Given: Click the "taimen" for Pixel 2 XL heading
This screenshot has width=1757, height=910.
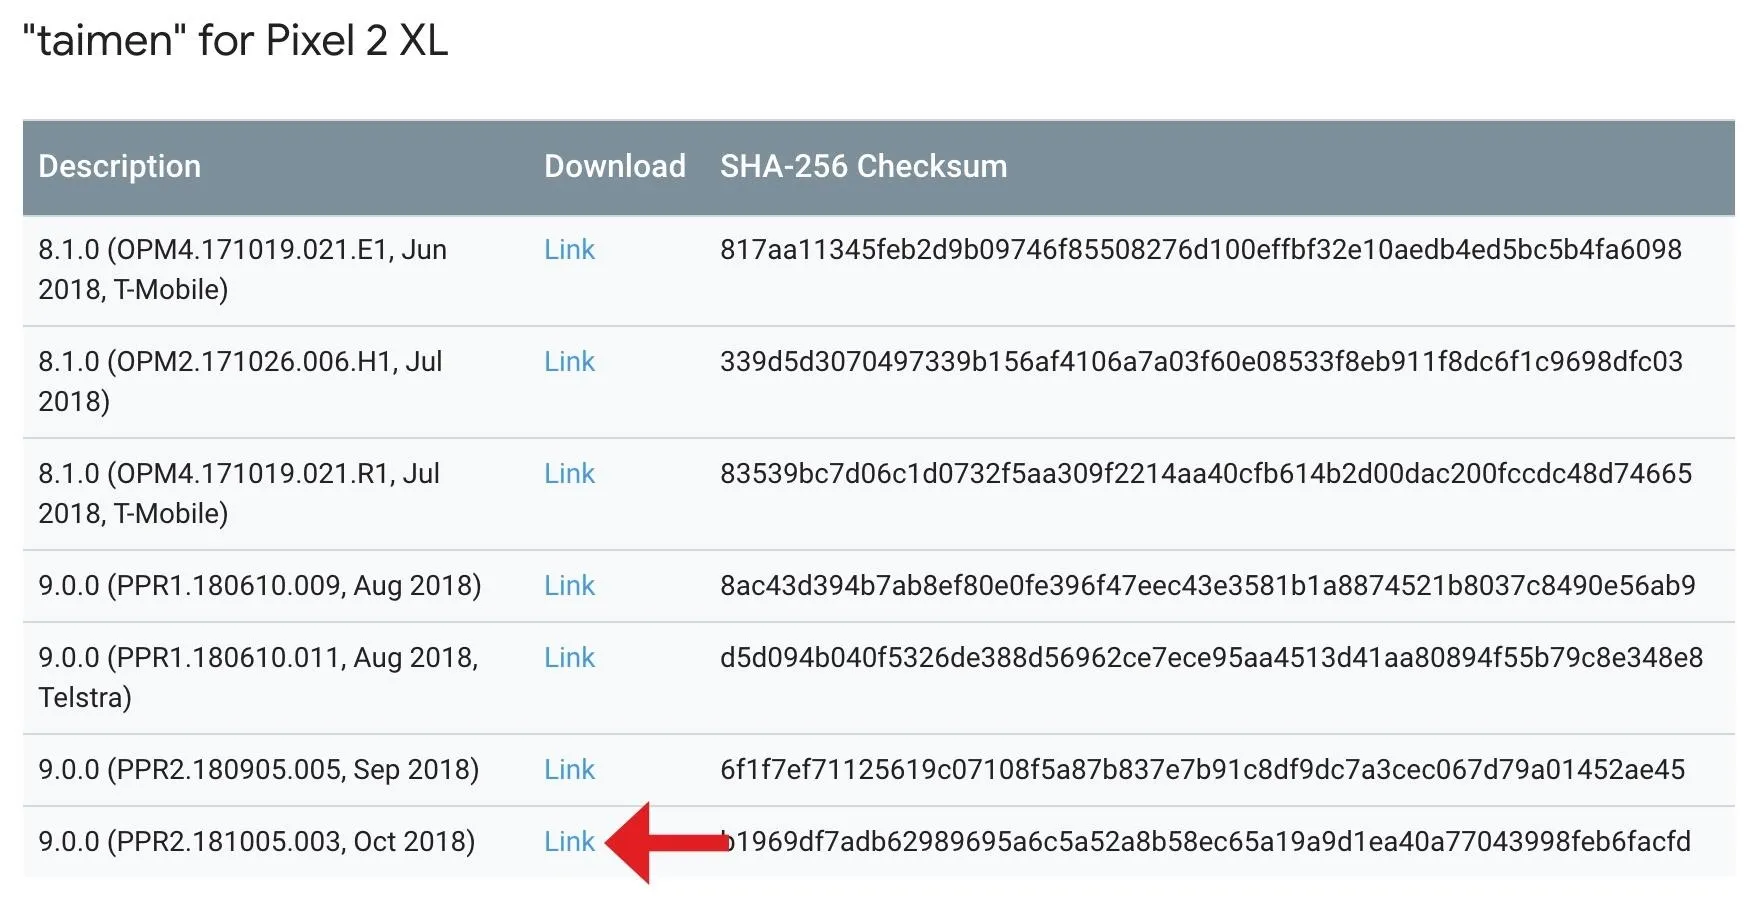Looking at the screenshot, I should coord(235,41).
